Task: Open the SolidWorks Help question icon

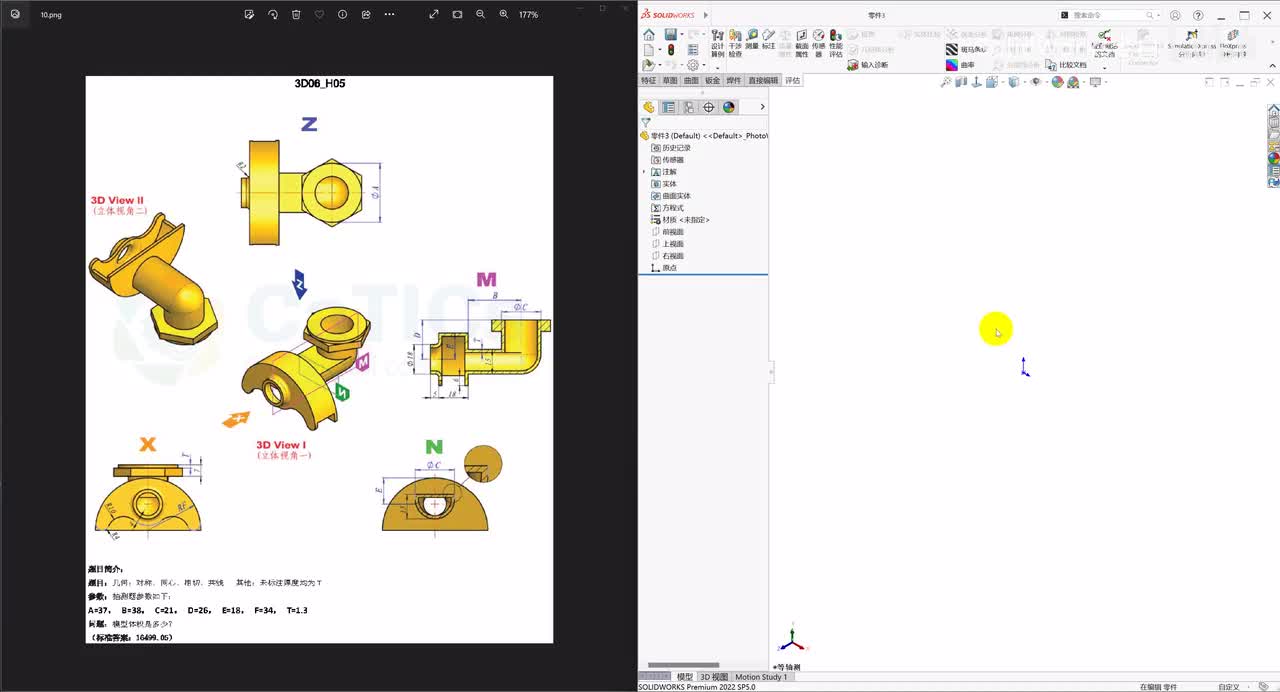Action: [x=1198, y=15]
